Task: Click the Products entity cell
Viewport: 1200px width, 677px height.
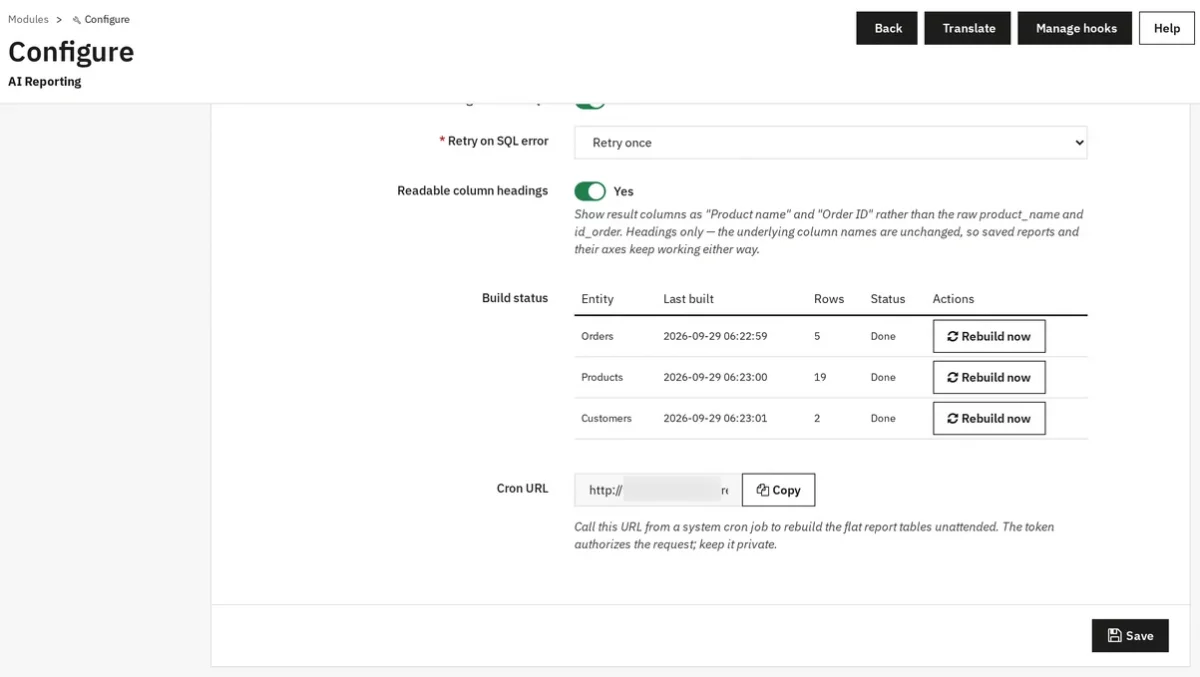Action: tap(602, 377)
